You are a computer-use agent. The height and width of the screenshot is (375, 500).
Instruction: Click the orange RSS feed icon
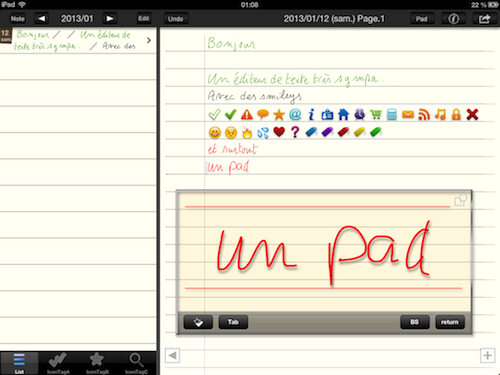tap(424, 115)
